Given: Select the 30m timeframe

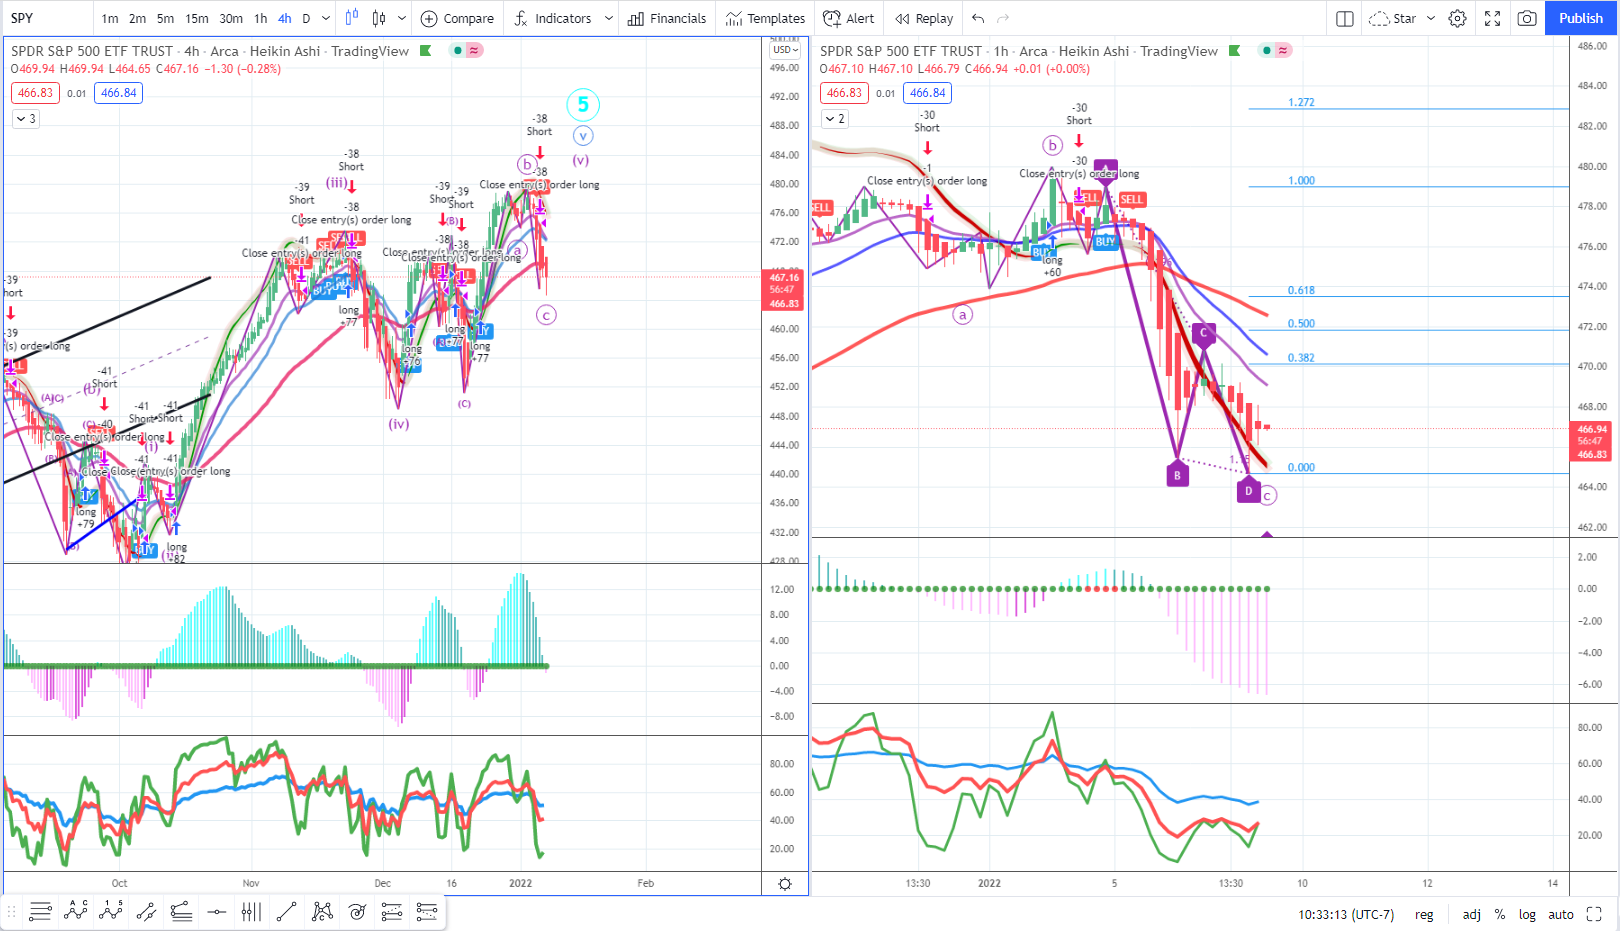Looking at the screenshot, I should (231, 18).
